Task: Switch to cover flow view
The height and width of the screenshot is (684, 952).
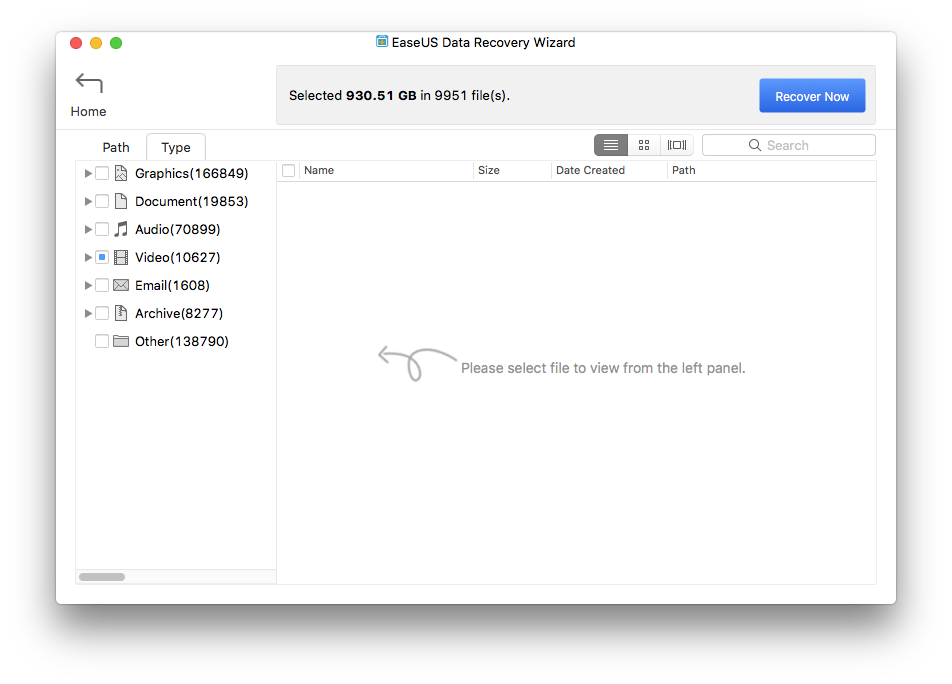Action: 677,145
